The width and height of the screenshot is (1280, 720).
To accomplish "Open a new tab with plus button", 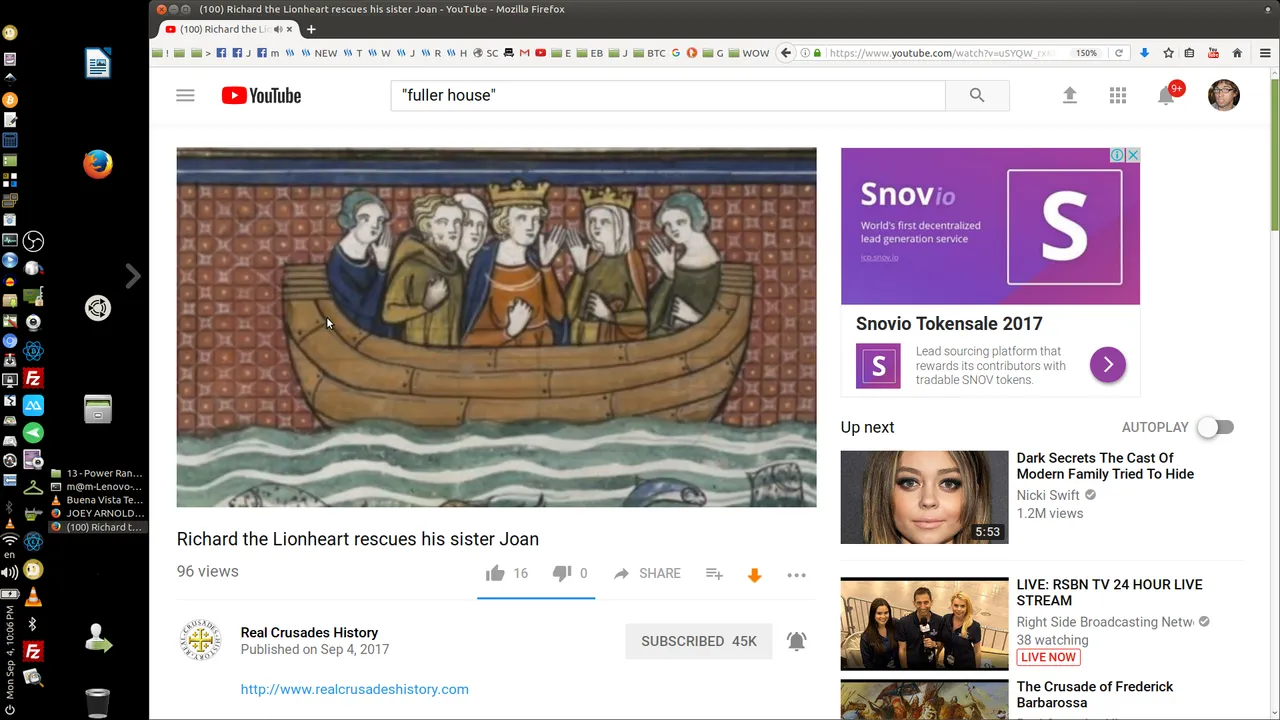I will tap(311, 29).
